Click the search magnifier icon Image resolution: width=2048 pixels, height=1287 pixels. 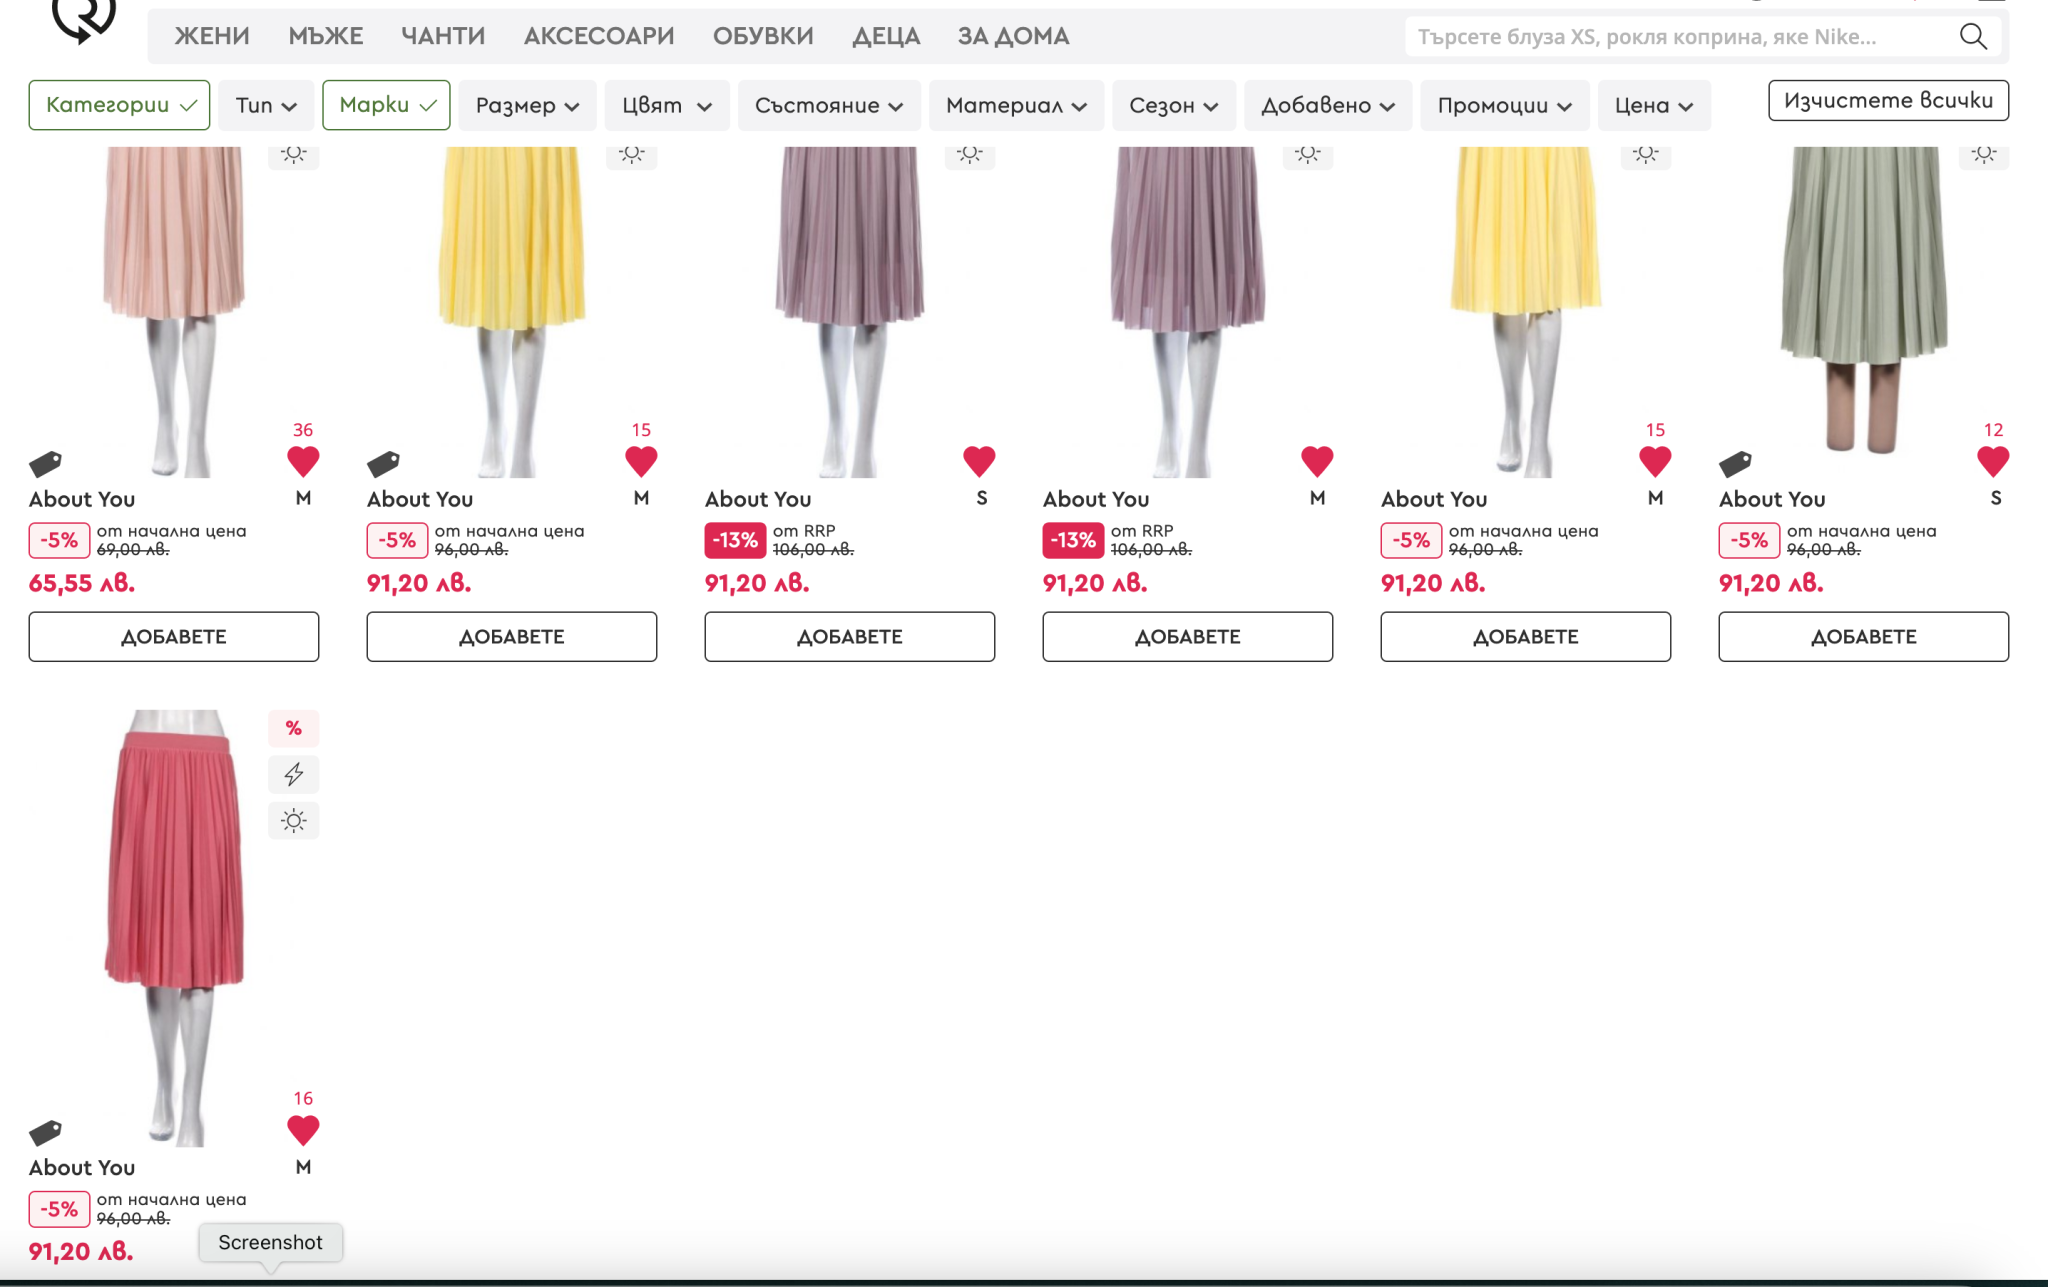(1972, 37)
